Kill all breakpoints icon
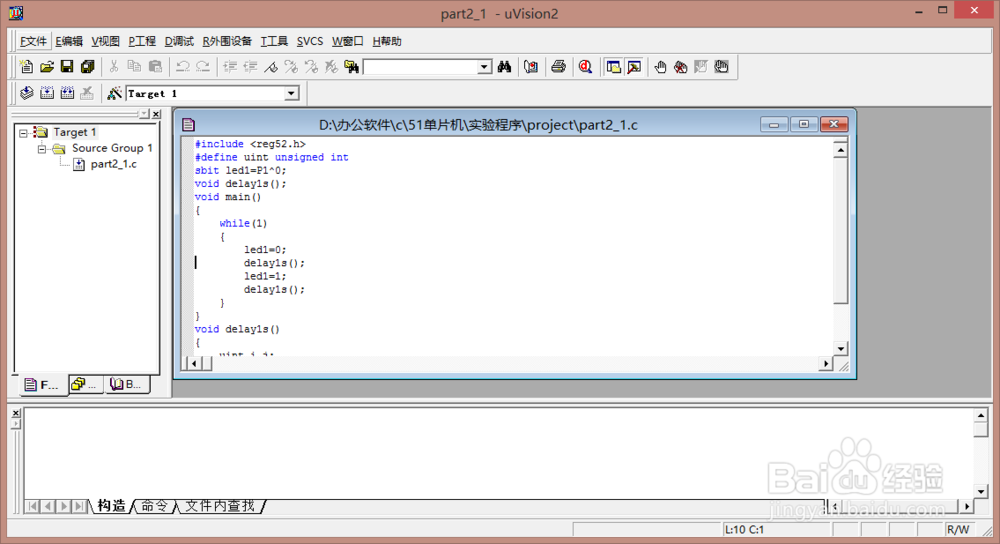 [x=680, y=66]
